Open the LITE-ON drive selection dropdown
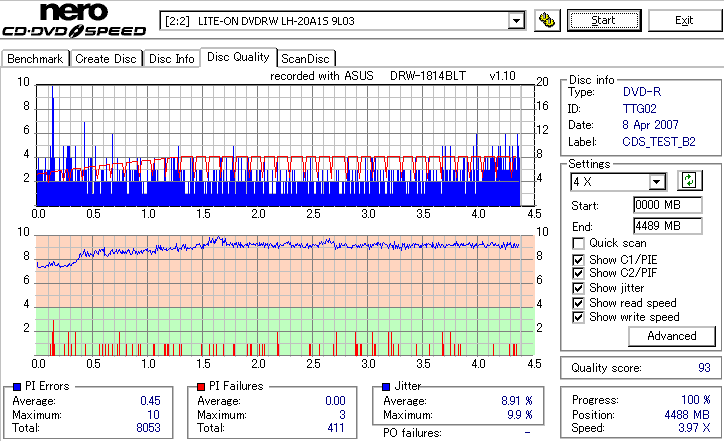 pos(516,21)
